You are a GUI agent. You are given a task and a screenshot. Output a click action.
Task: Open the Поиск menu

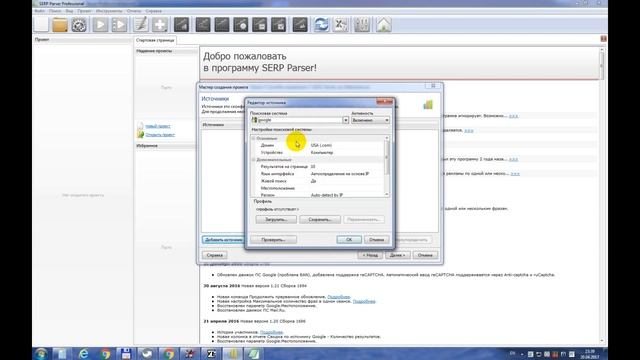(x=55, y=11)
